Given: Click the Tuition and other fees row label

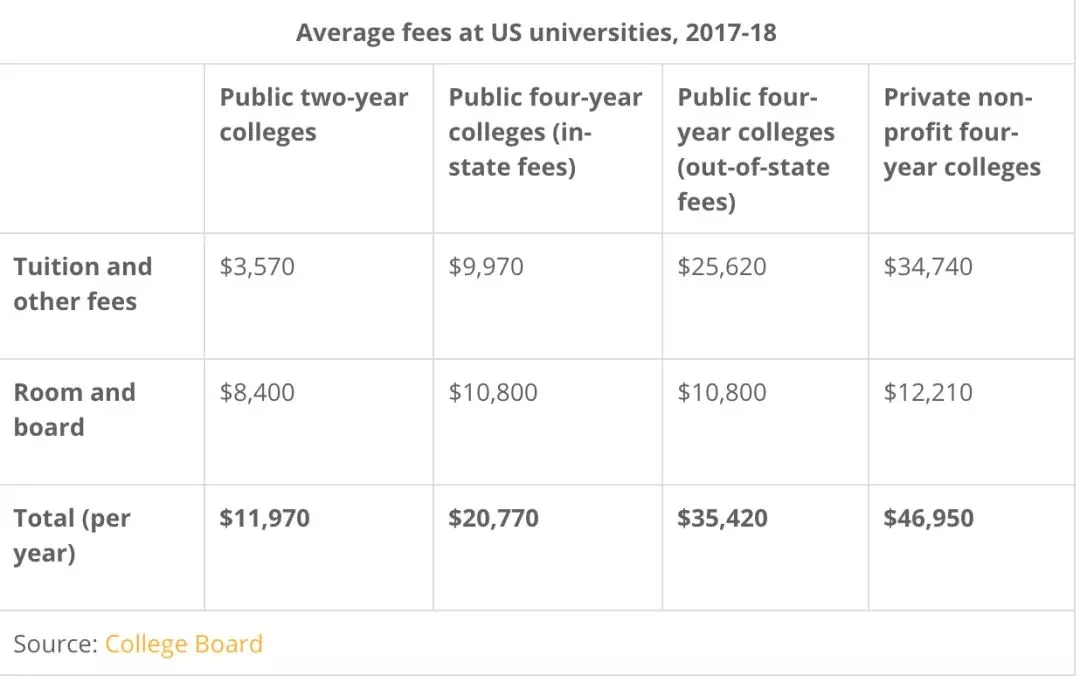Looking at the screenshot, I should click(83, 284).
